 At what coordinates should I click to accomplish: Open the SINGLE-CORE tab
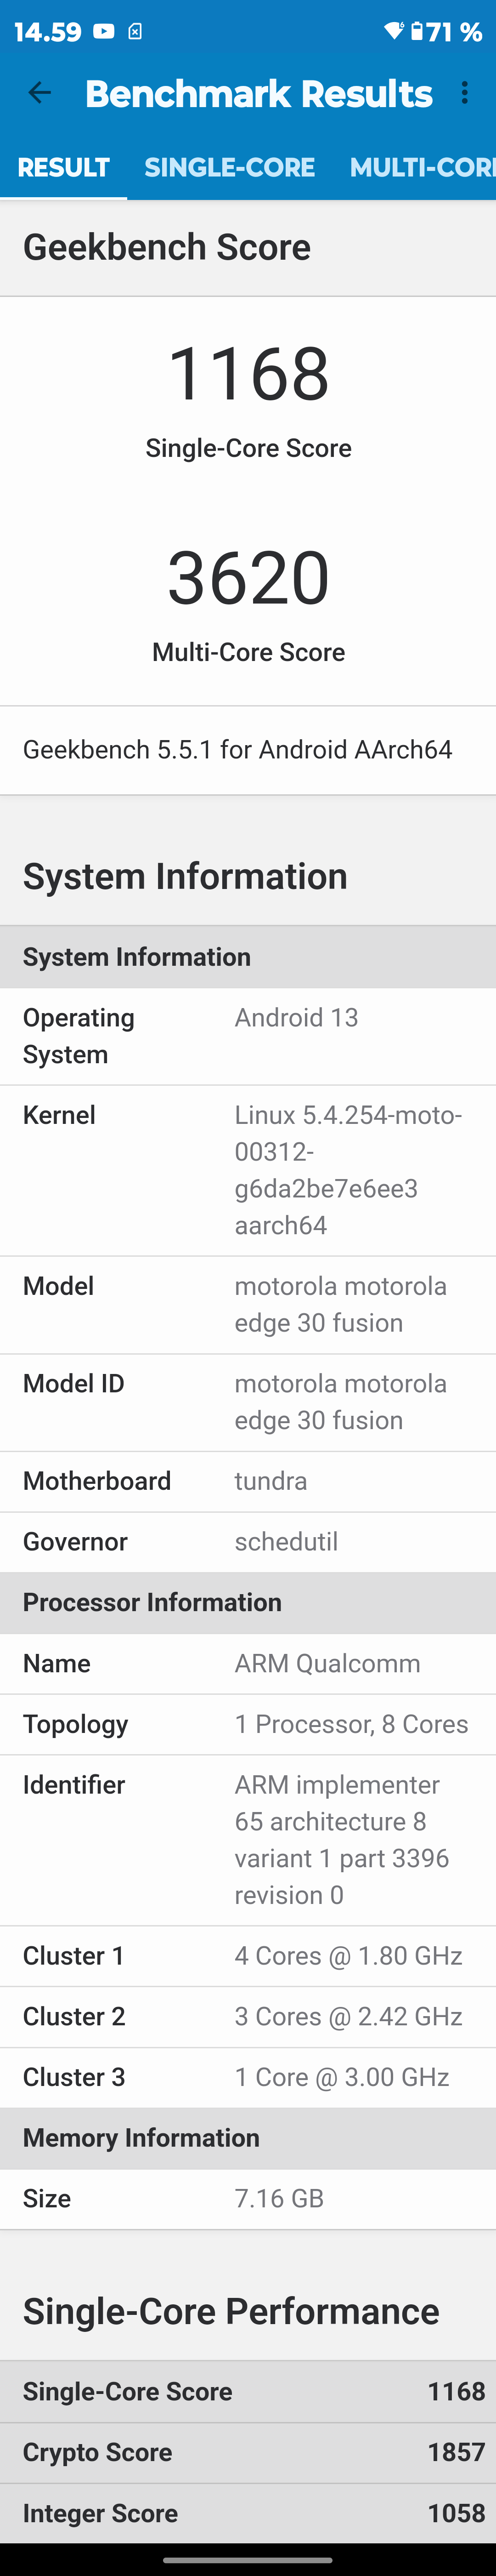tap(229, 167)
